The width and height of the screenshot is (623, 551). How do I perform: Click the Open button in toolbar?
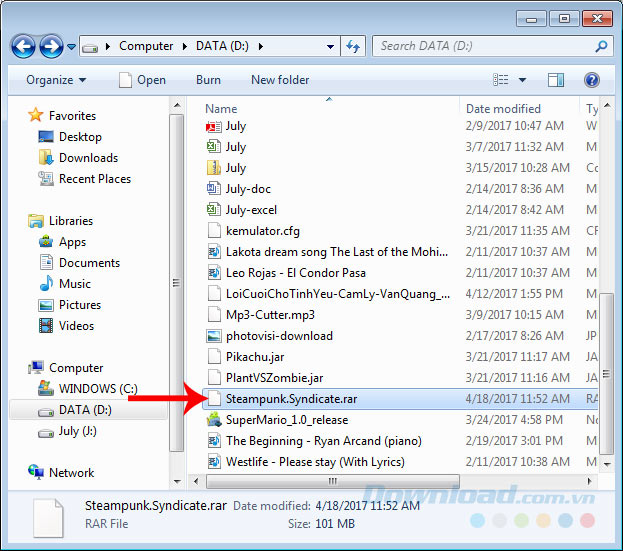point(141,80)
